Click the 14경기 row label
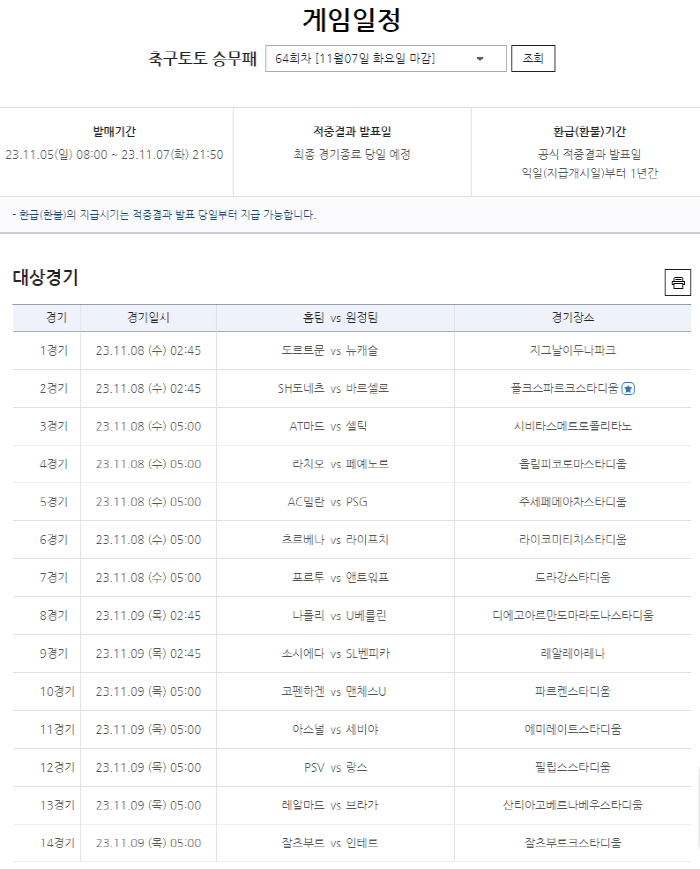 tap(57, 843)
